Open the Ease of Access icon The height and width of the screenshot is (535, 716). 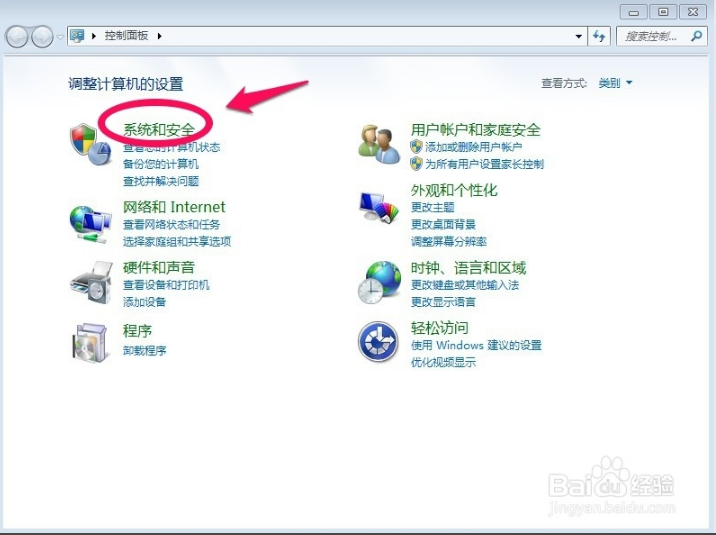379,343
